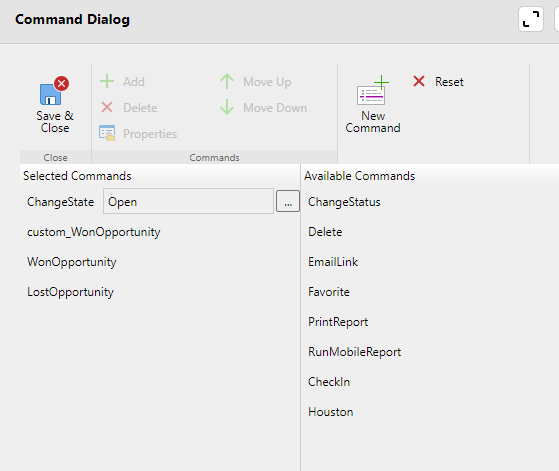Click the green Add plus icon
Image resolution: width=559 pixels, height=471 pixels.
coord(107,81)
